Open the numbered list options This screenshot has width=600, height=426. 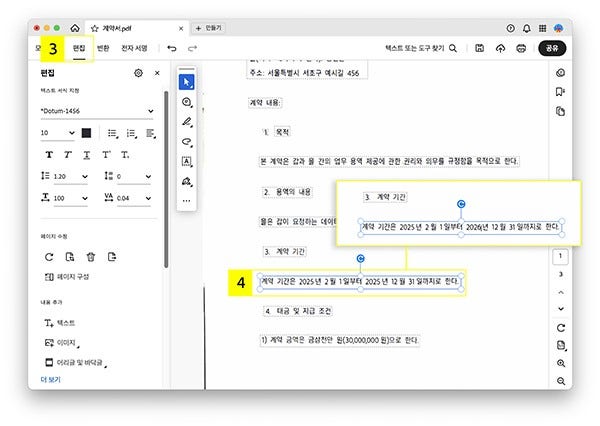pos(132,133)
